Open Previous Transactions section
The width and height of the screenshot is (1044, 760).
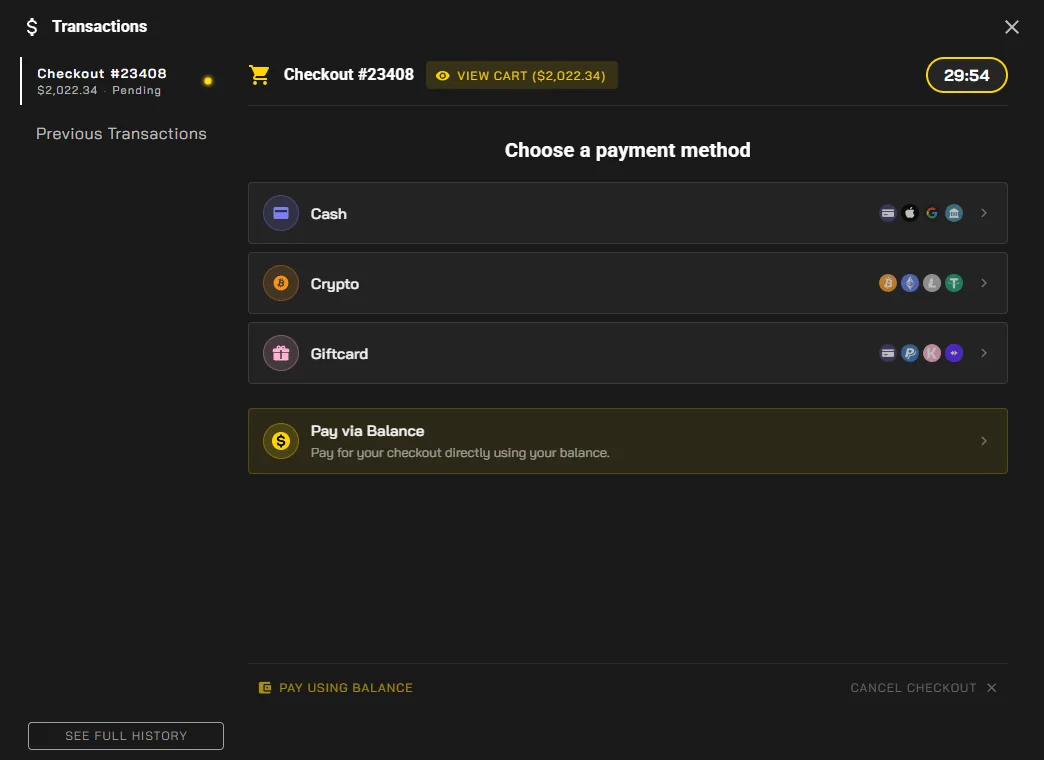point(121,134)
